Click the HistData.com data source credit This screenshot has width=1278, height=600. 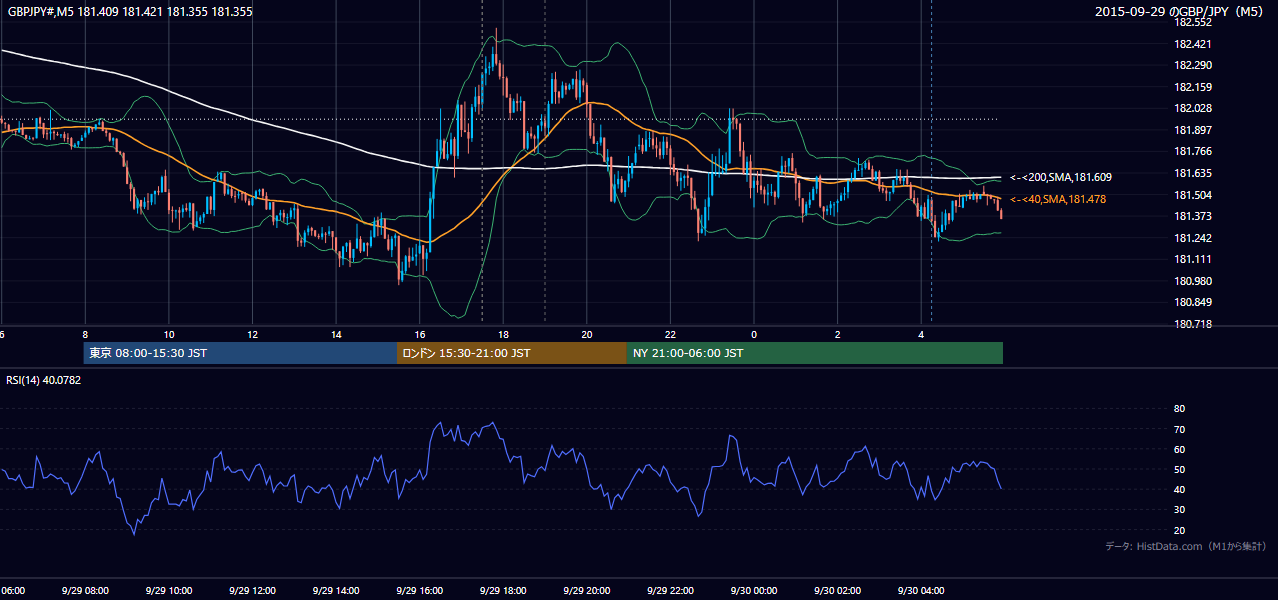coord(1186,546)
